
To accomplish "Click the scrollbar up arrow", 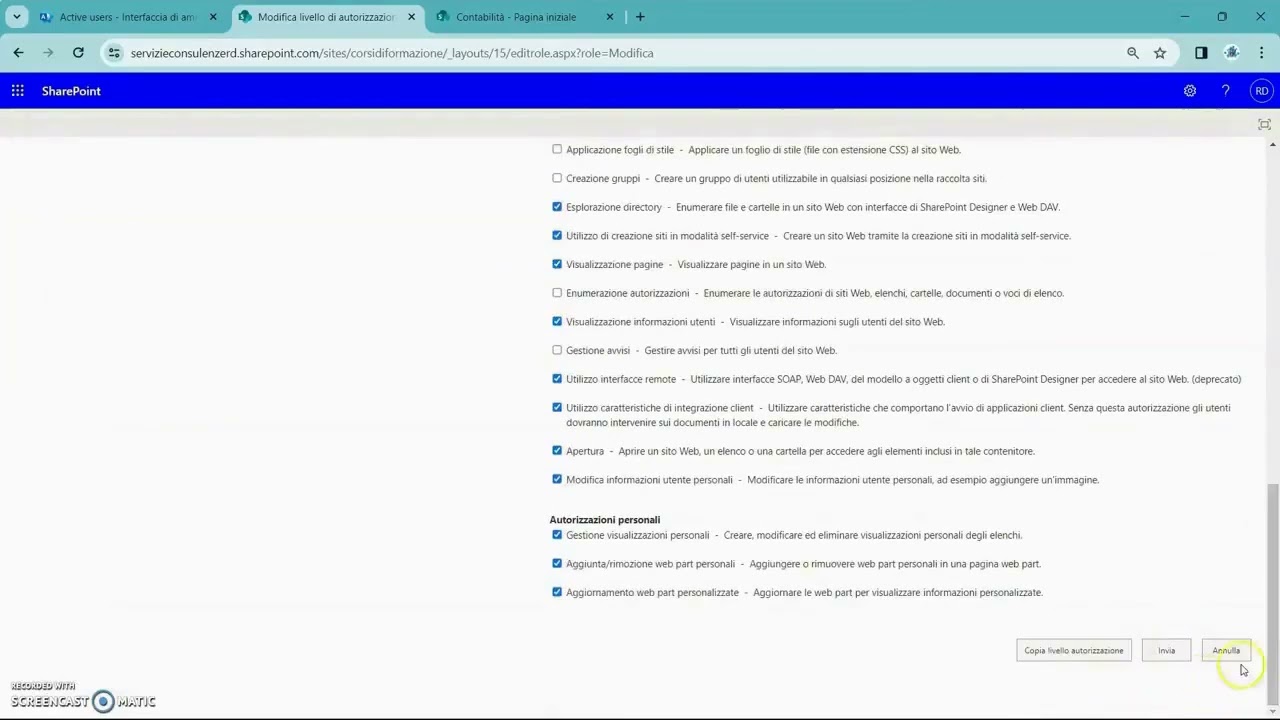I will [1272, 145].
